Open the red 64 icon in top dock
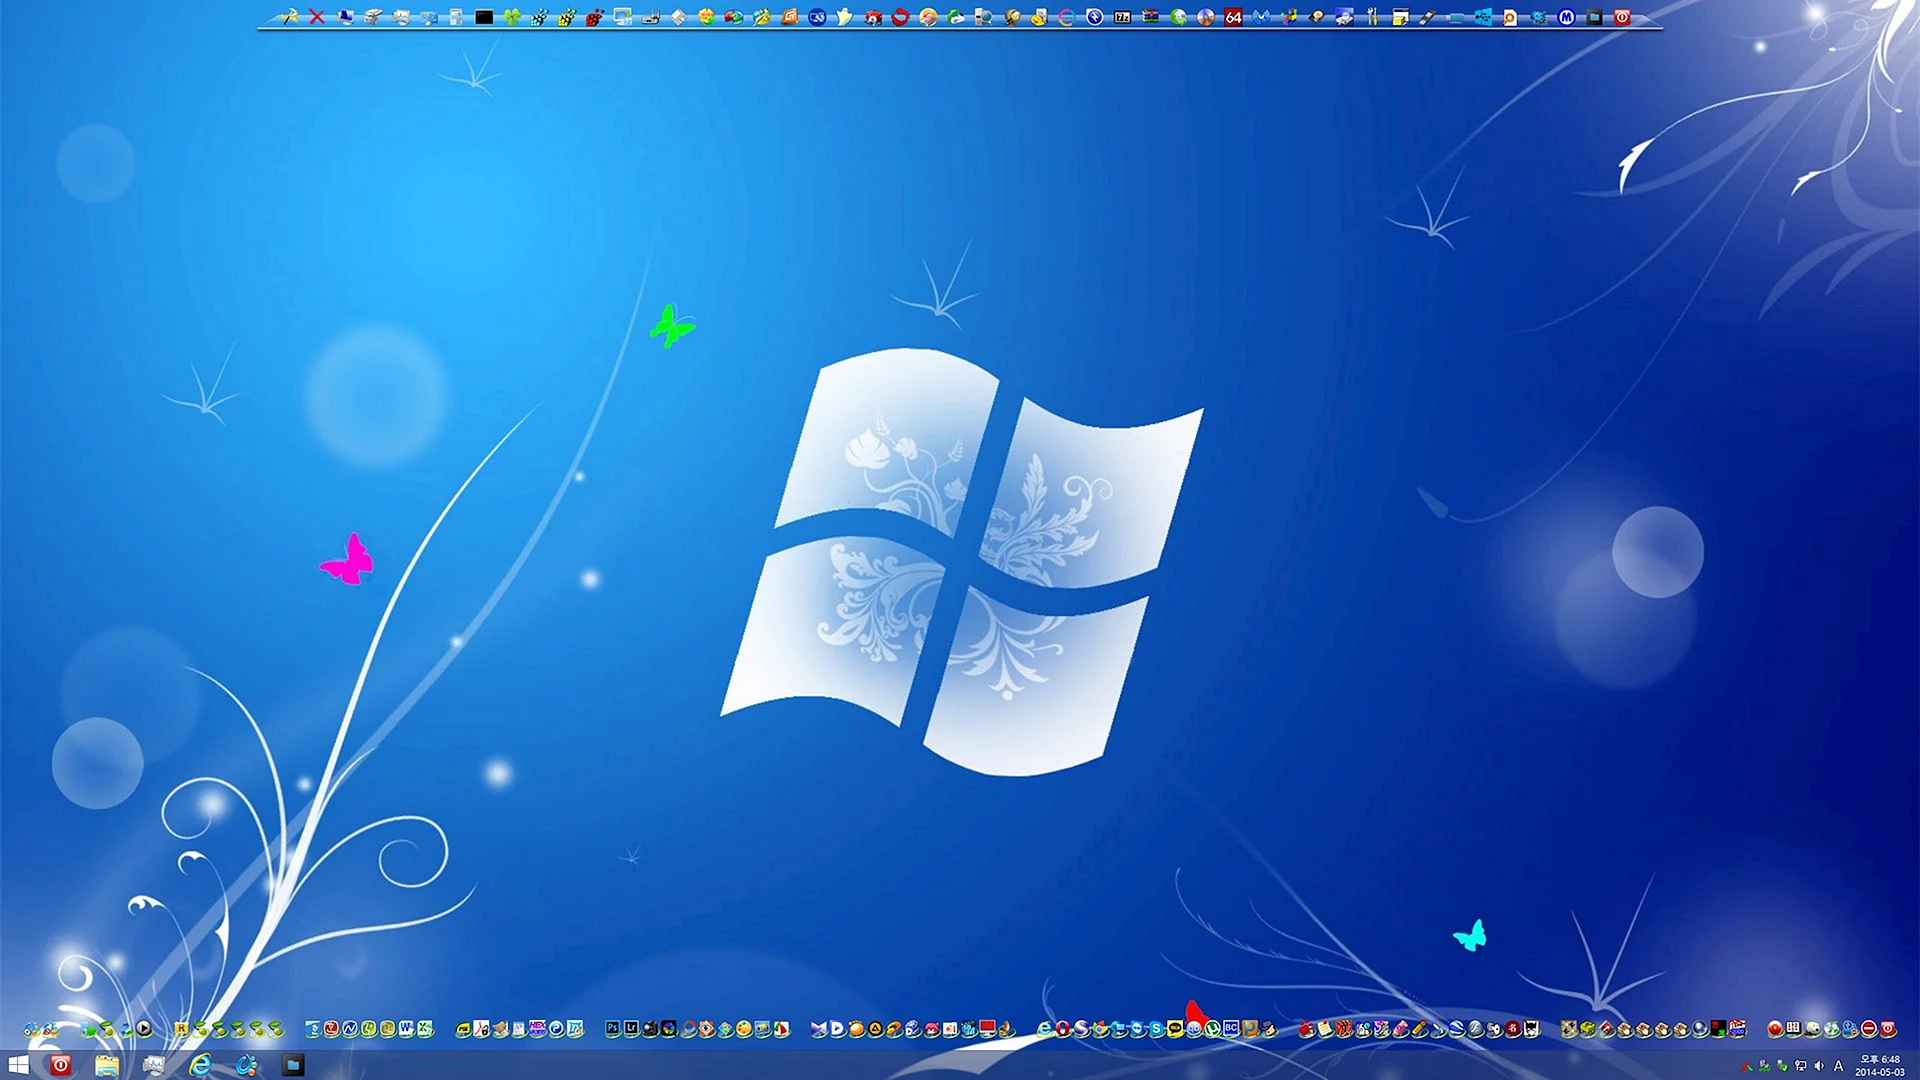Image resolution: width=1920 pixels, height=1080 pixels. tap(1234, 17)
